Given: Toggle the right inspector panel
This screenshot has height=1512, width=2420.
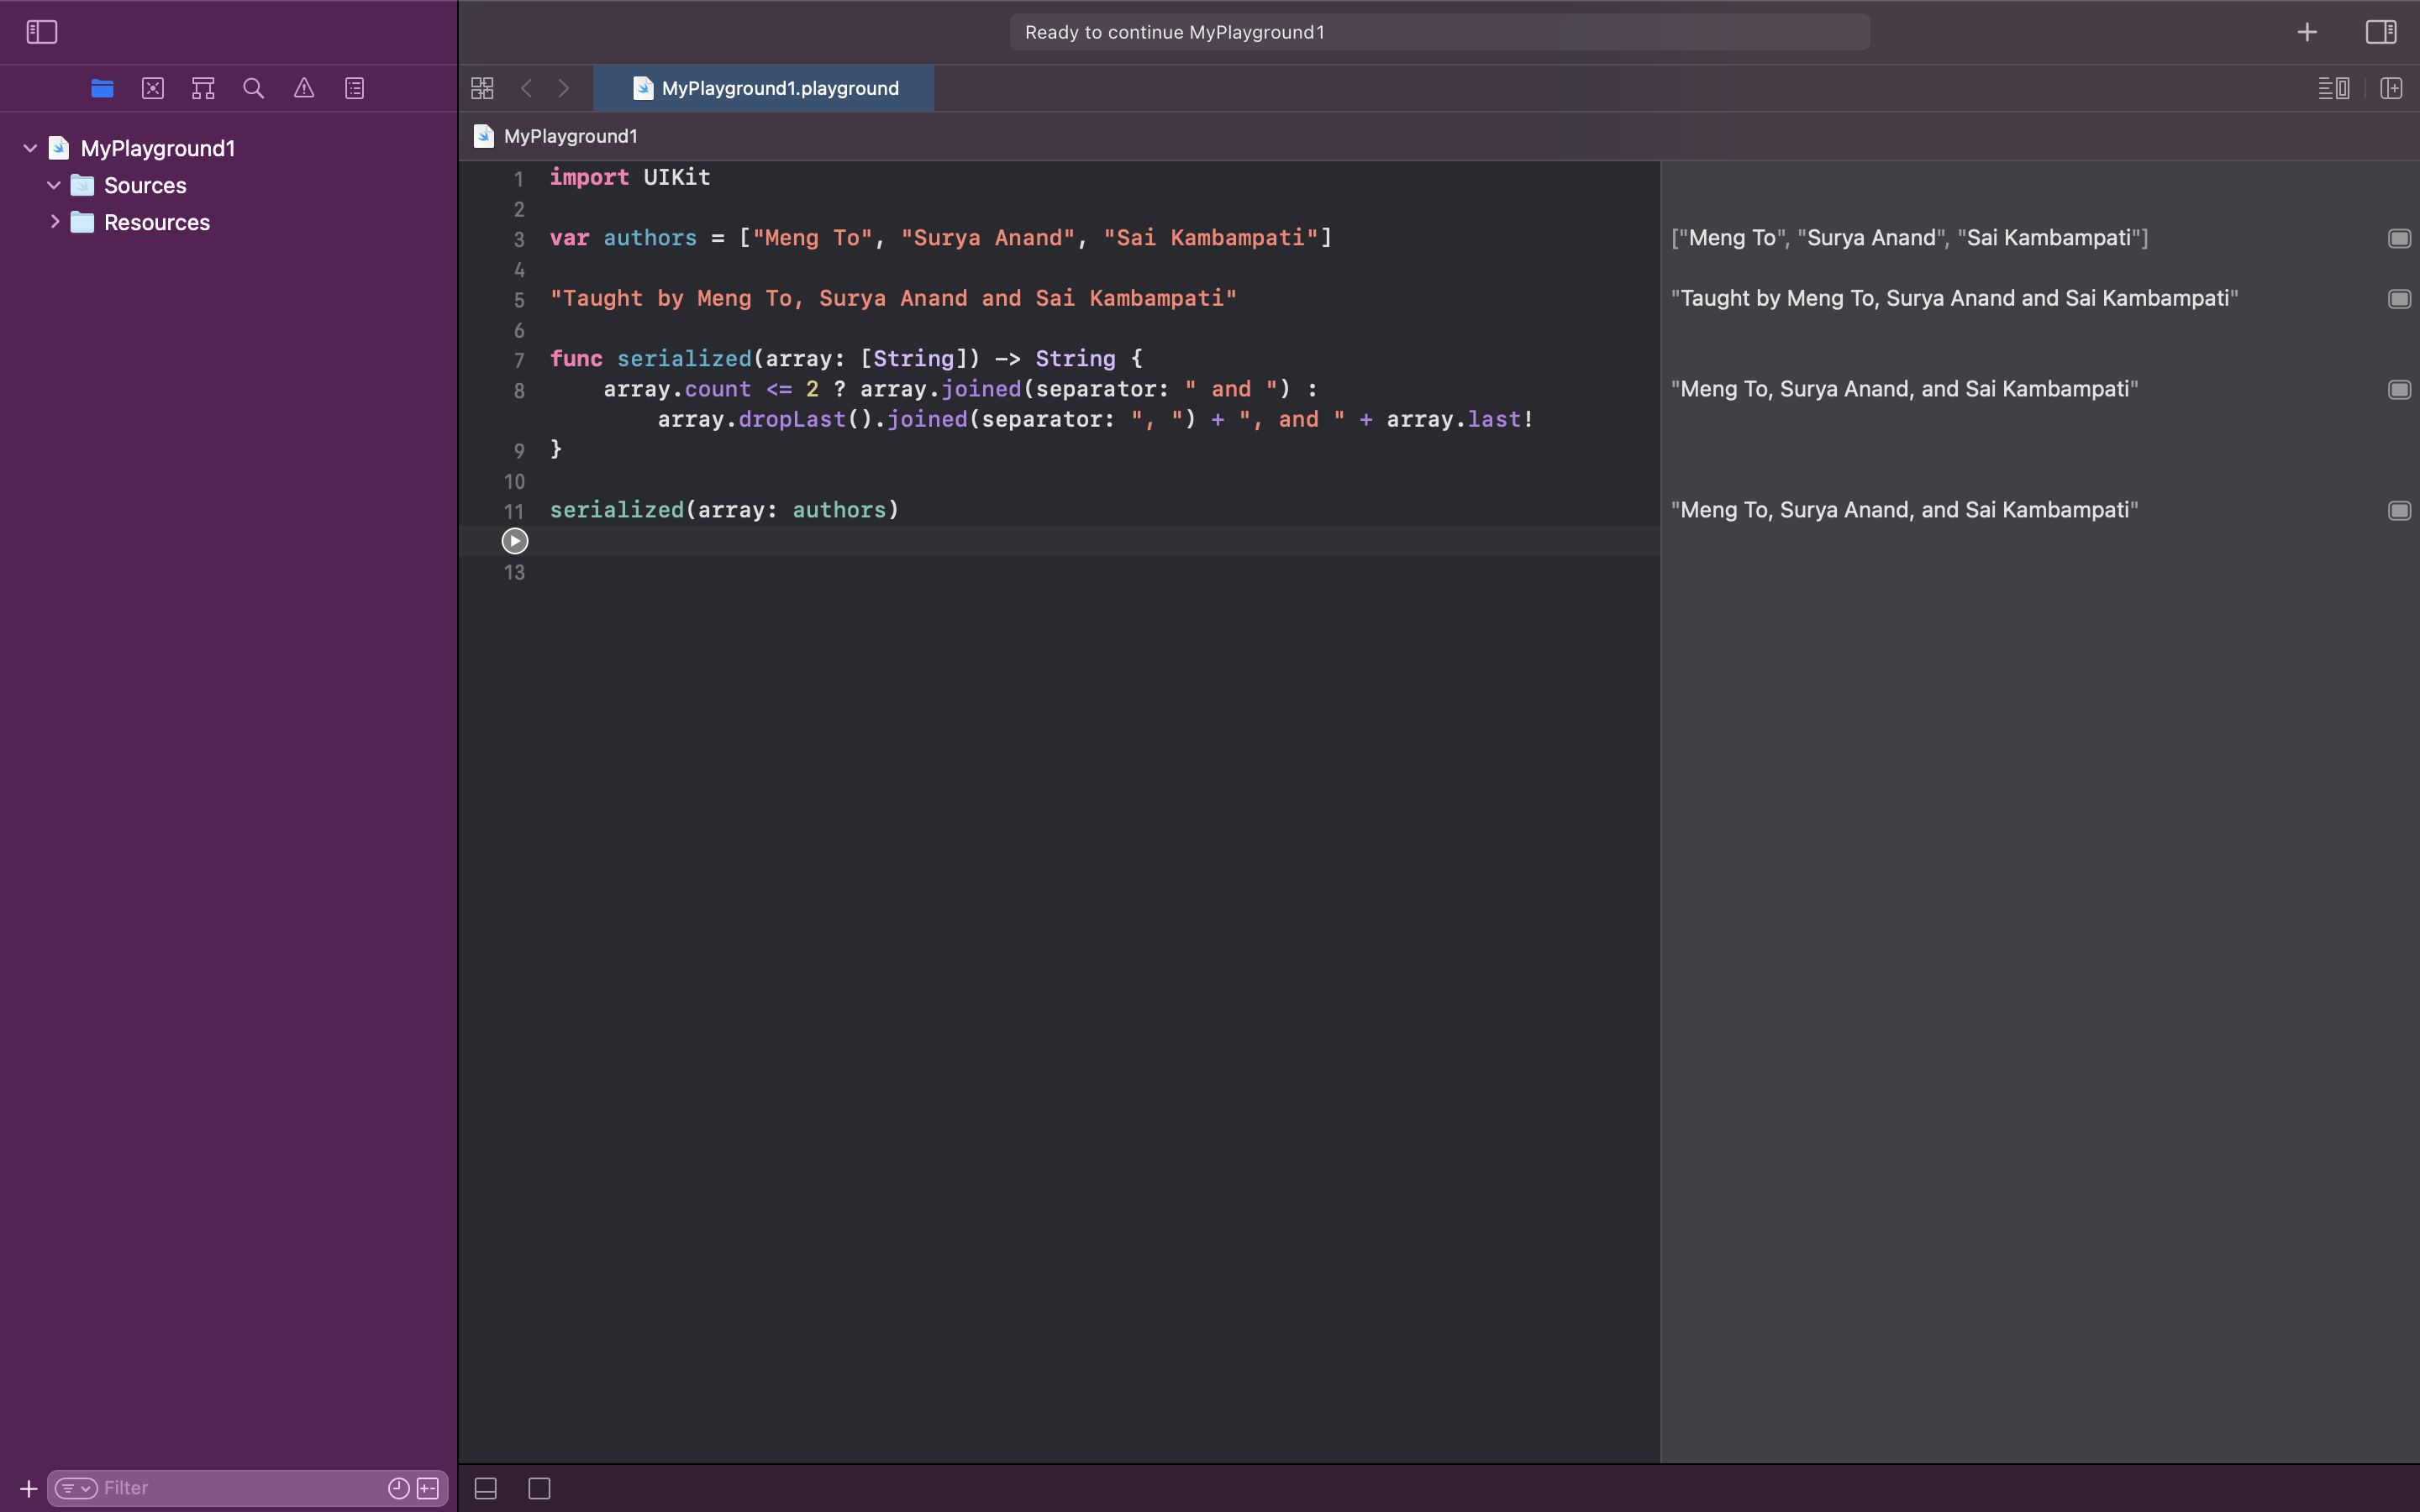Looking at the screenshot, I should click(x=2380, y=32).
